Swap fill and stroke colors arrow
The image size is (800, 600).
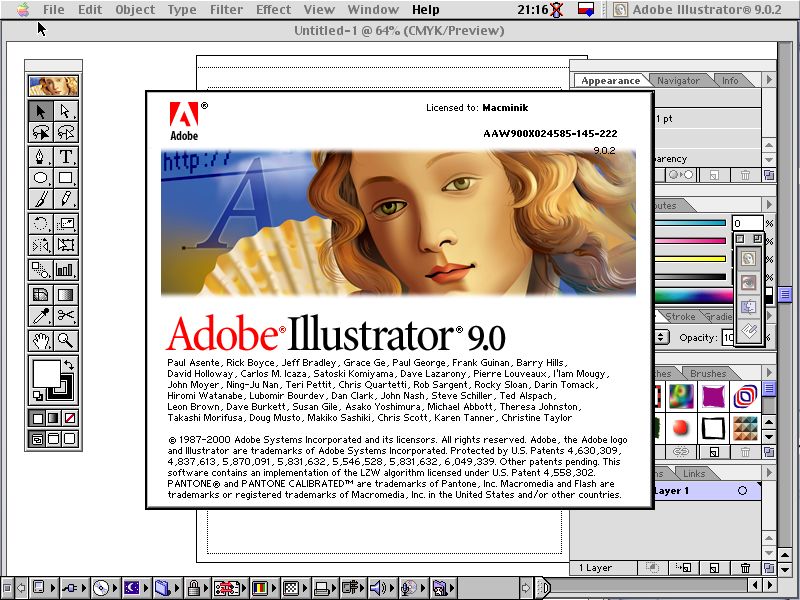(69, 365)
